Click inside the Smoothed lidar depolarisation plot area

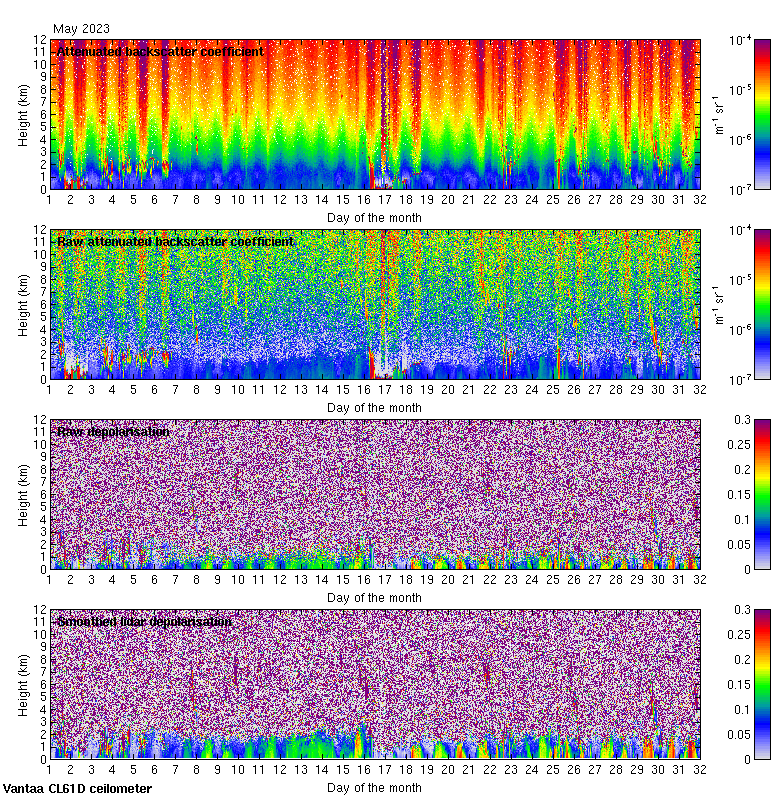tap(375, 684)
